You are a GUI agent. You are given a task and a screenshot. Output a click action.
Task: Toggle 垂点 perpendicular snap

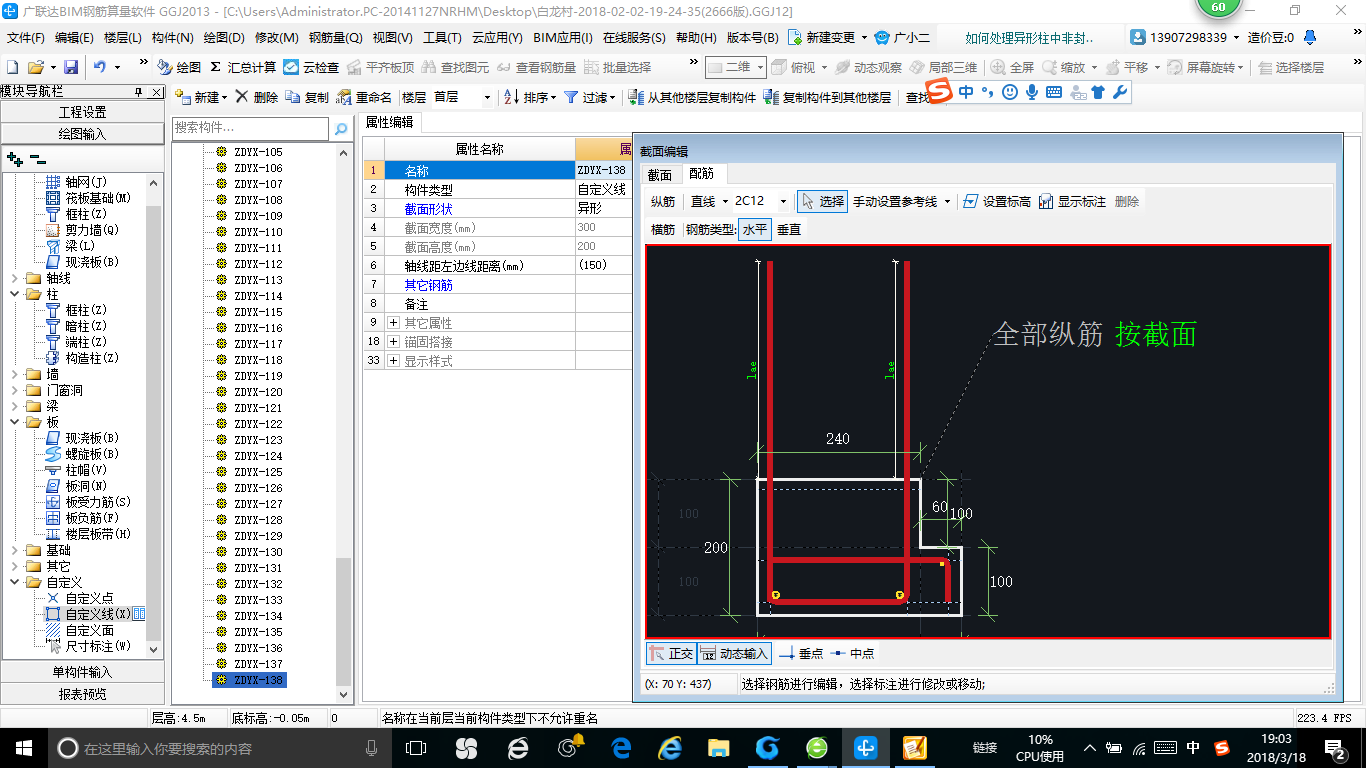click(x=801, y=653)
